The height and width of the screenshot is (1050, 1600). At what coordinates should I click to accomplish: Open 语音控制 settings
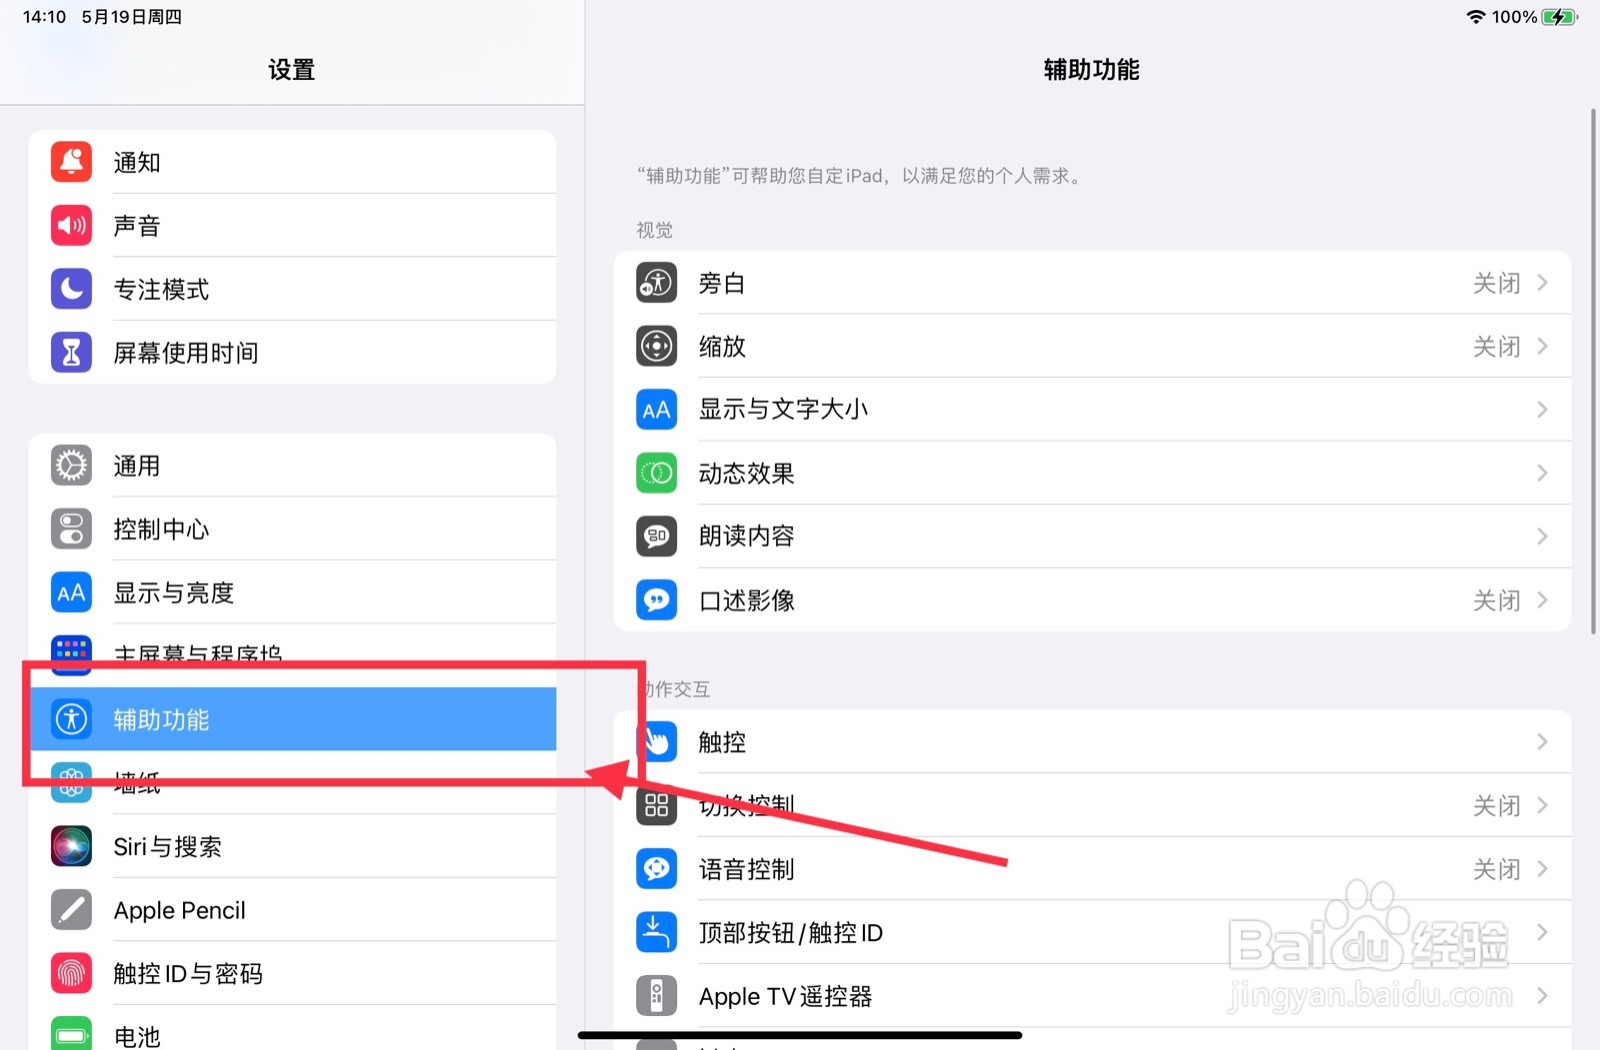click(1092, 869)
